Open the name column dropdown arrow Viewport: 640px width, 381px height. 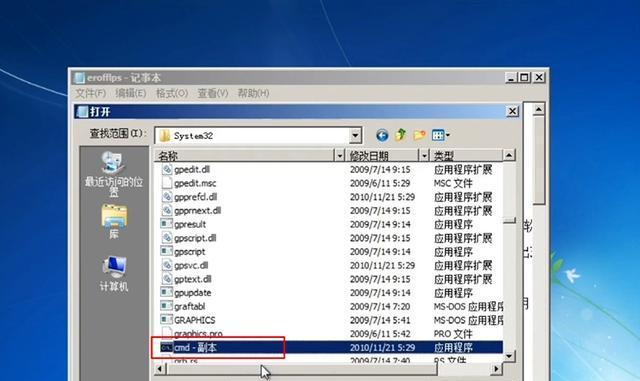point(339,156)
